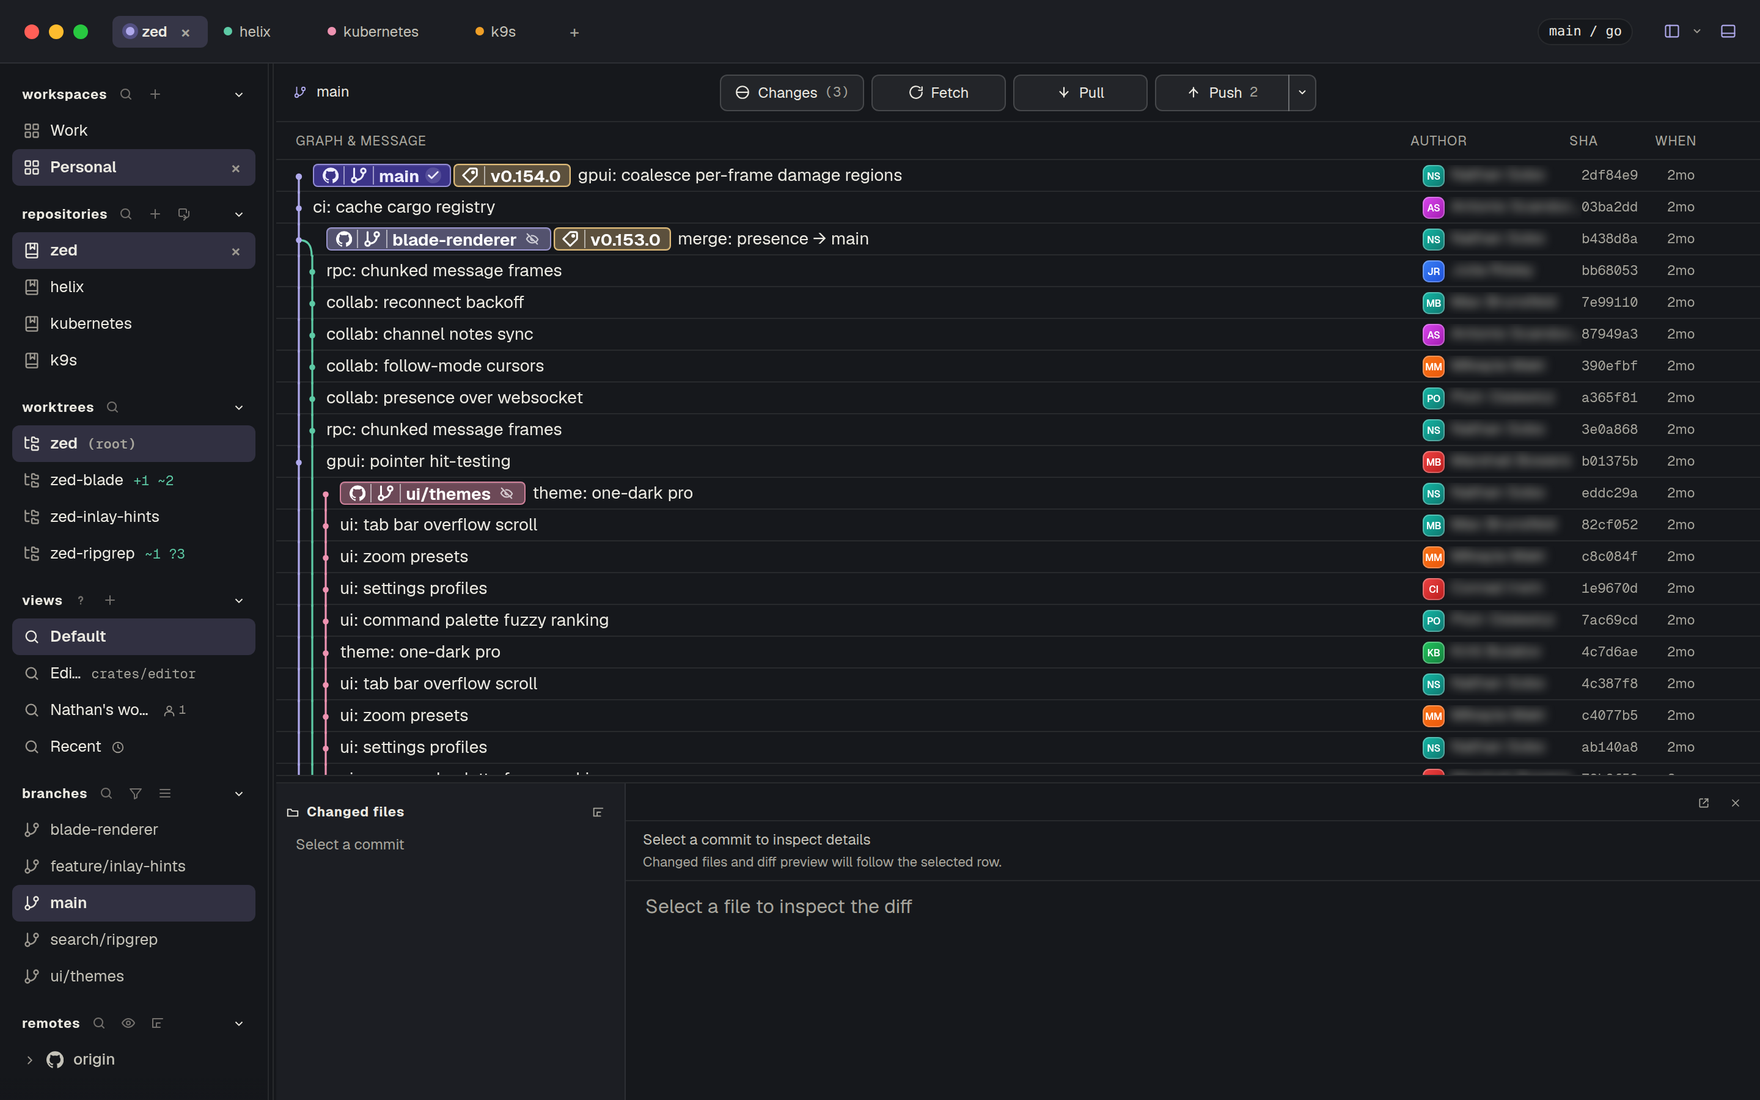Click the Changes (3) button
Viewport: 1760px width, 1100px height.
(791, 92)
